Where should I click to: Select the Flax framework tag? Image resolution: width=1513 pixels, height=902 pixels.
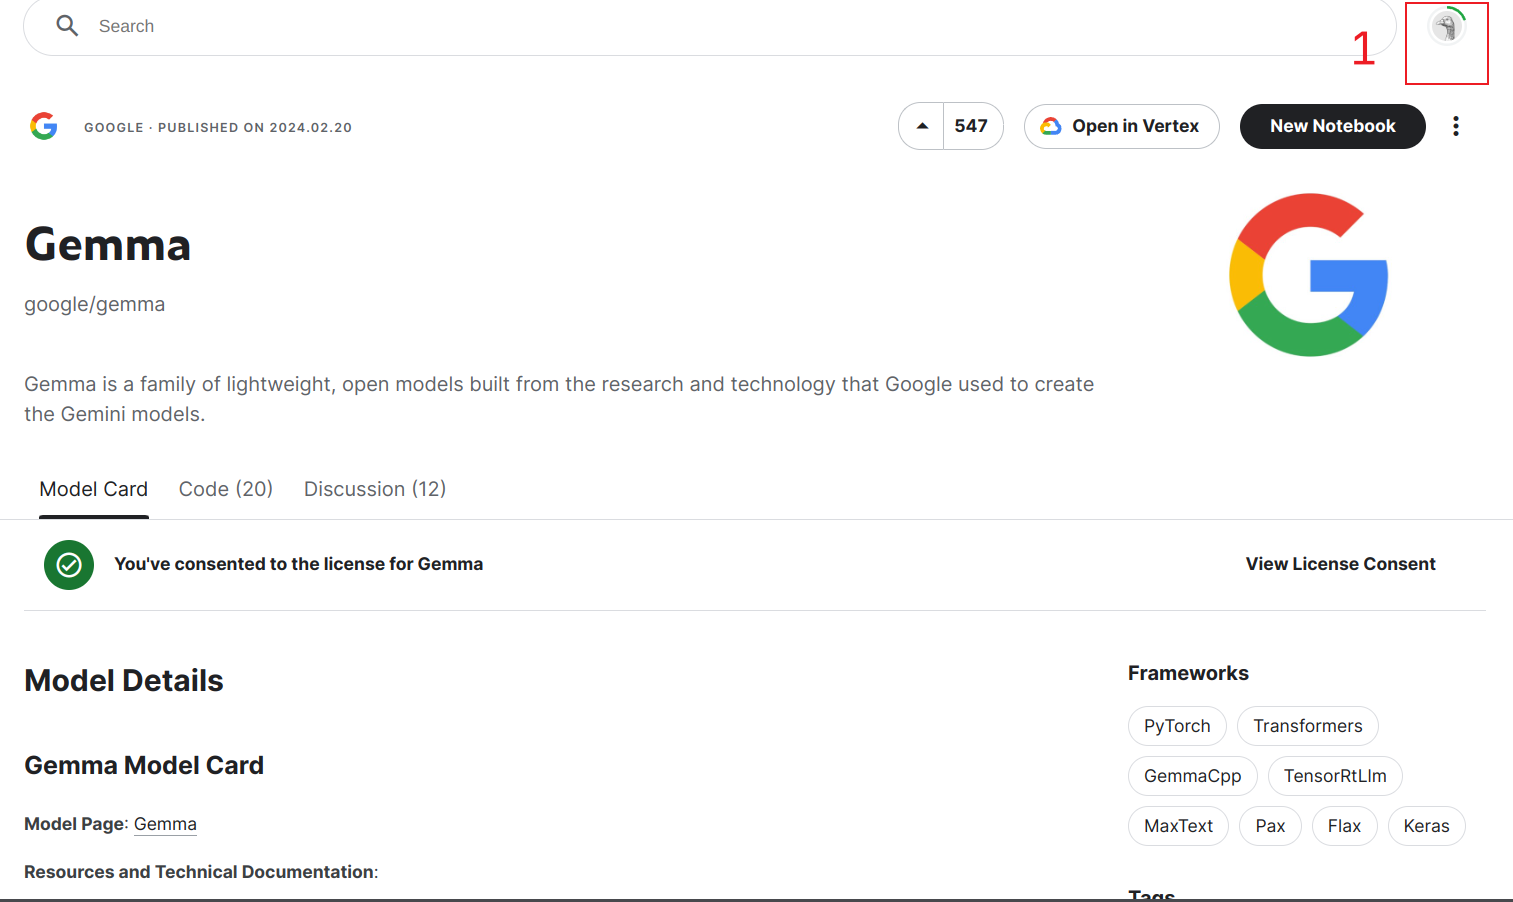(x=1344, y=826)
